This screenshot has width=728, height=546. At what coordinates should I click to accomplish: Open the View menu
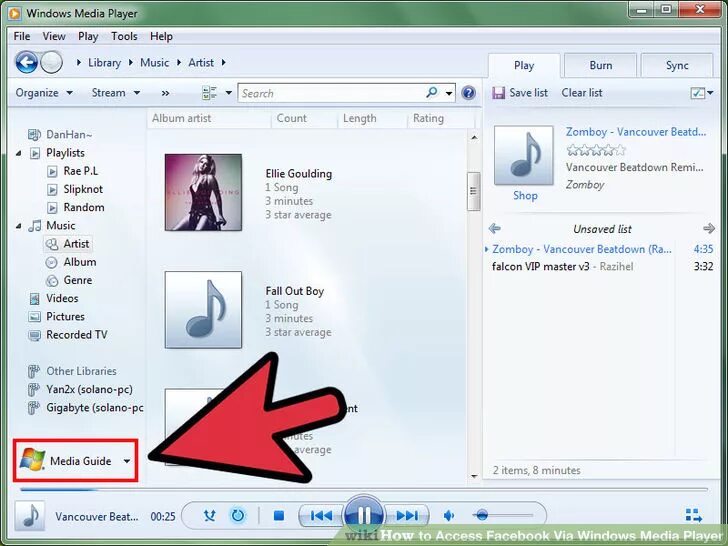[54, 36]
